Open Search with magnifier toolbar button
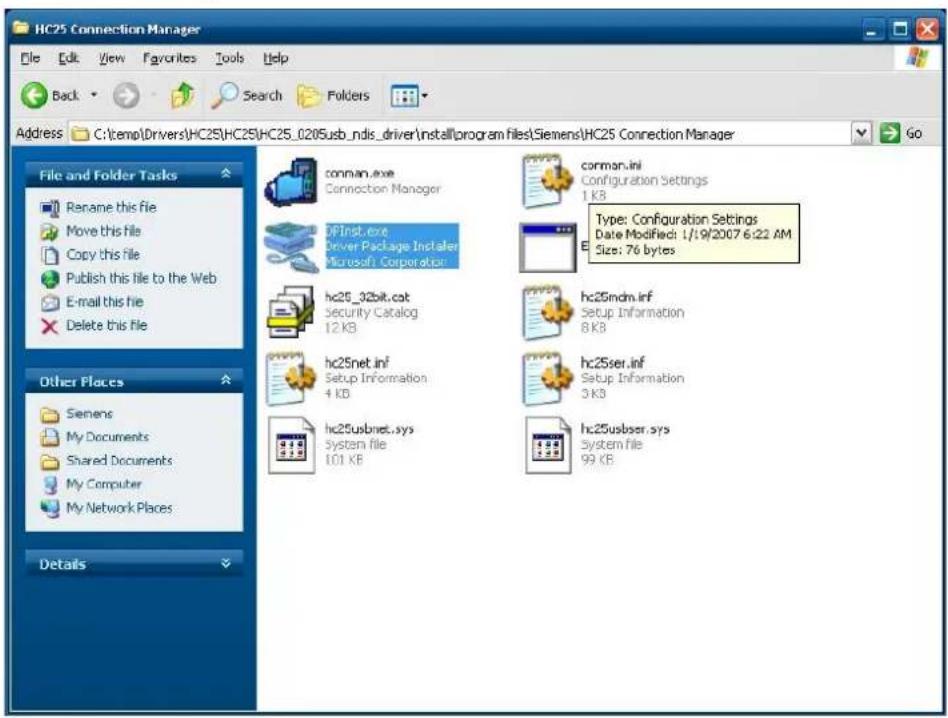Image resolution: width=948 pixels, height=718 pixels. (x=247, y=95)
